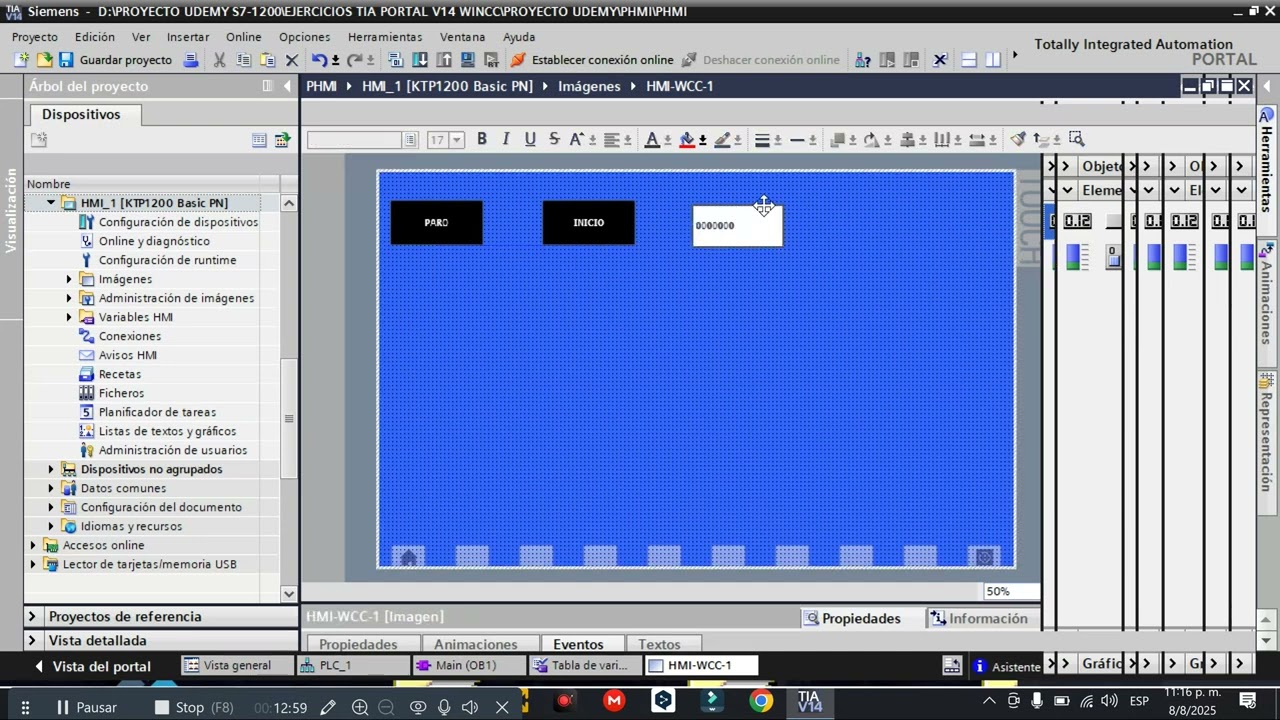Click Establecer conexión online button
1280x720 pixels.
[593, 60]
